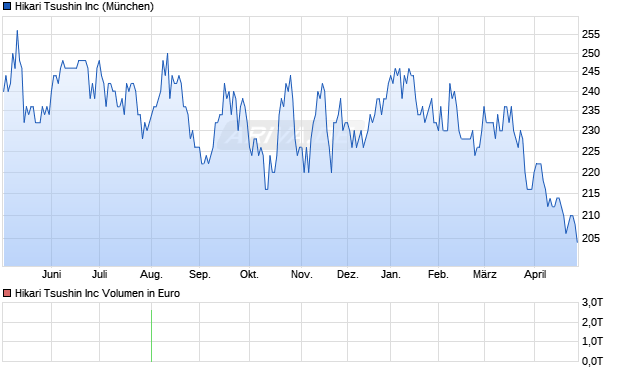Click the 'Hikari Tsushin Inc Volumen in Euro' label
Screen dimensions: 620x371
[x=97, y=293]
